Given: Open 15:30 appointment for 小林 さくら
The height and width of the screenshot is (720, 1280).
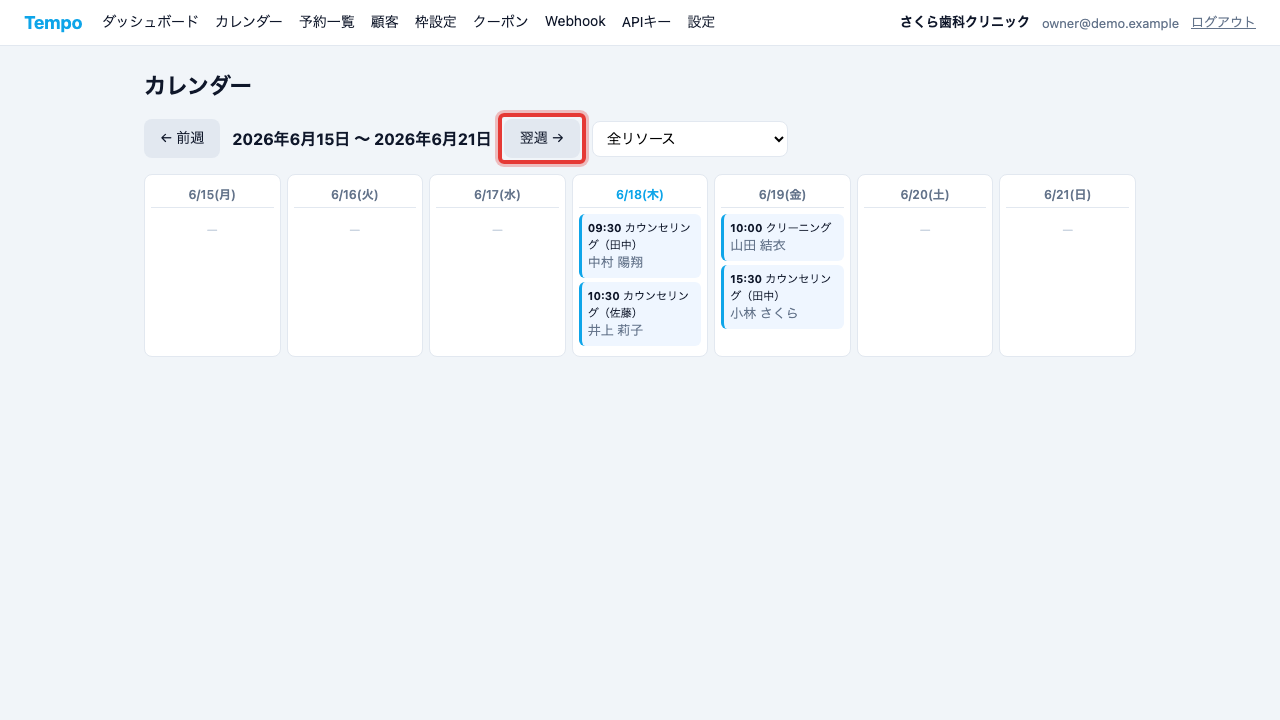Looking at the screenshot, I should [x=782, y=297].
